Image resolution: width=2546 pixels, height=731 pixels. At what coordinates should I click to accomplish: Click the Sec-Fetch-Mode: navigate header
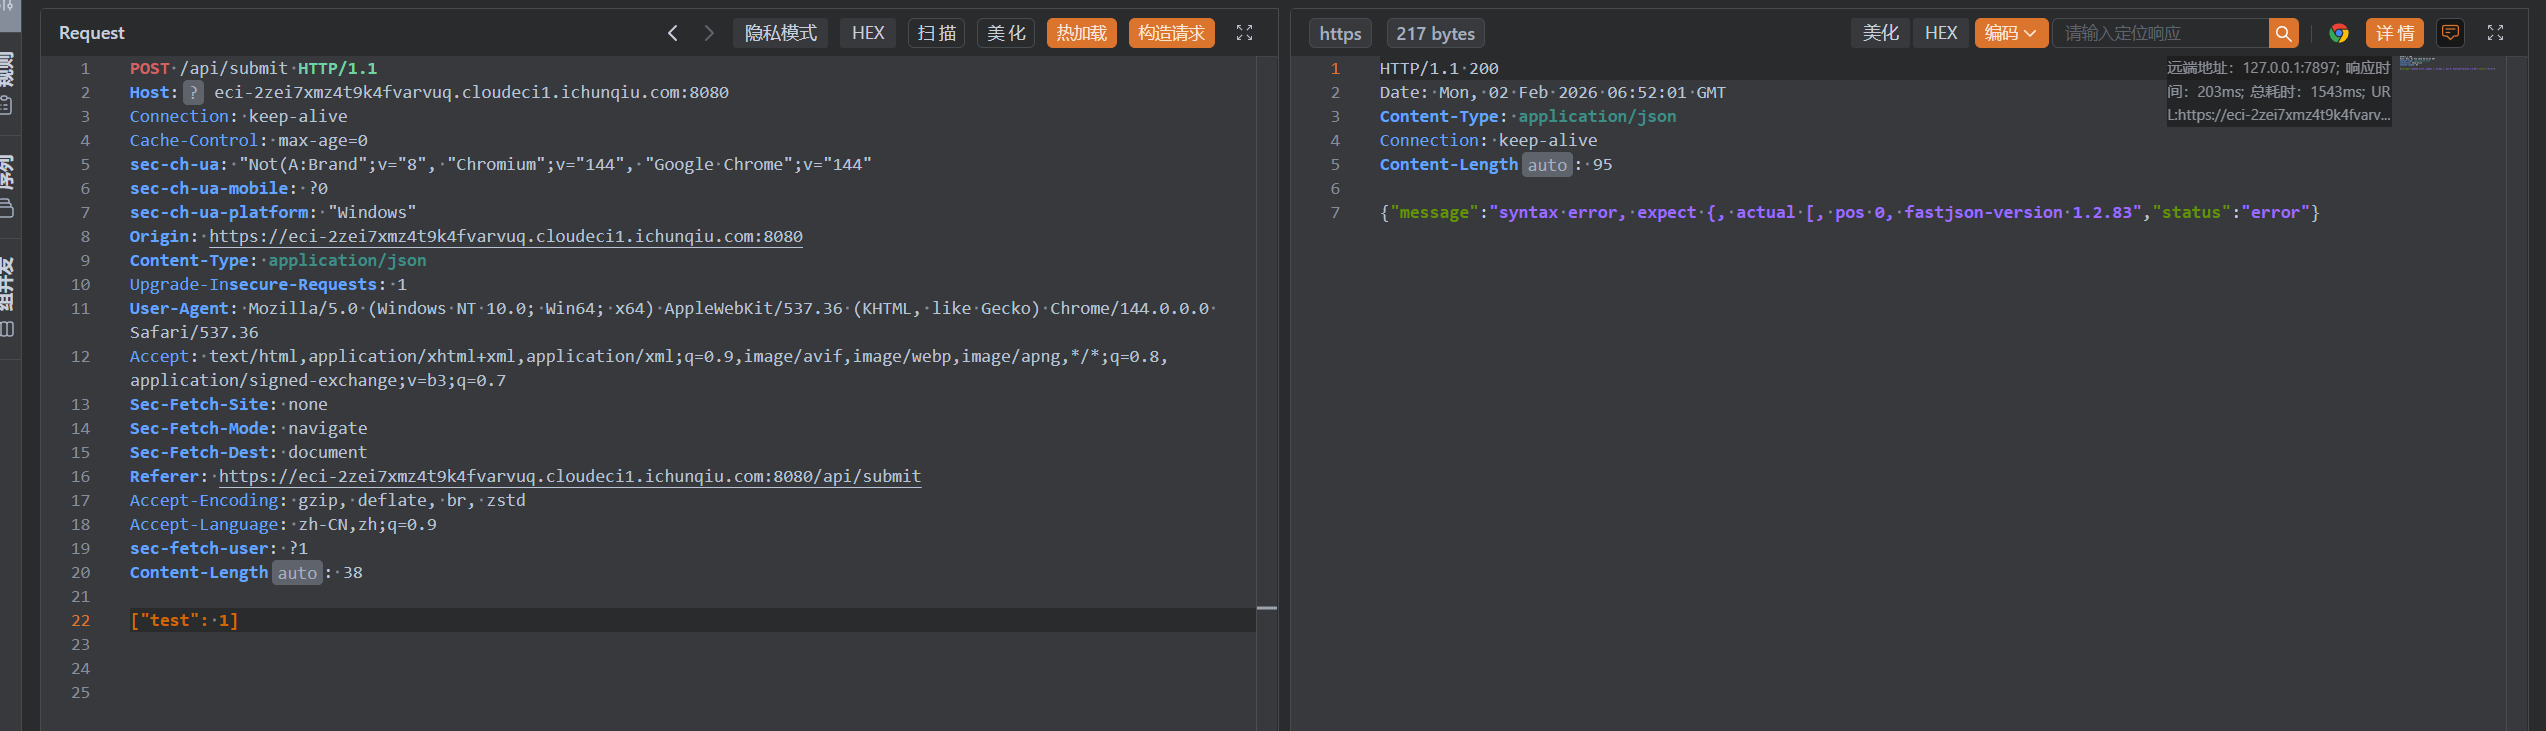(249, 428)
